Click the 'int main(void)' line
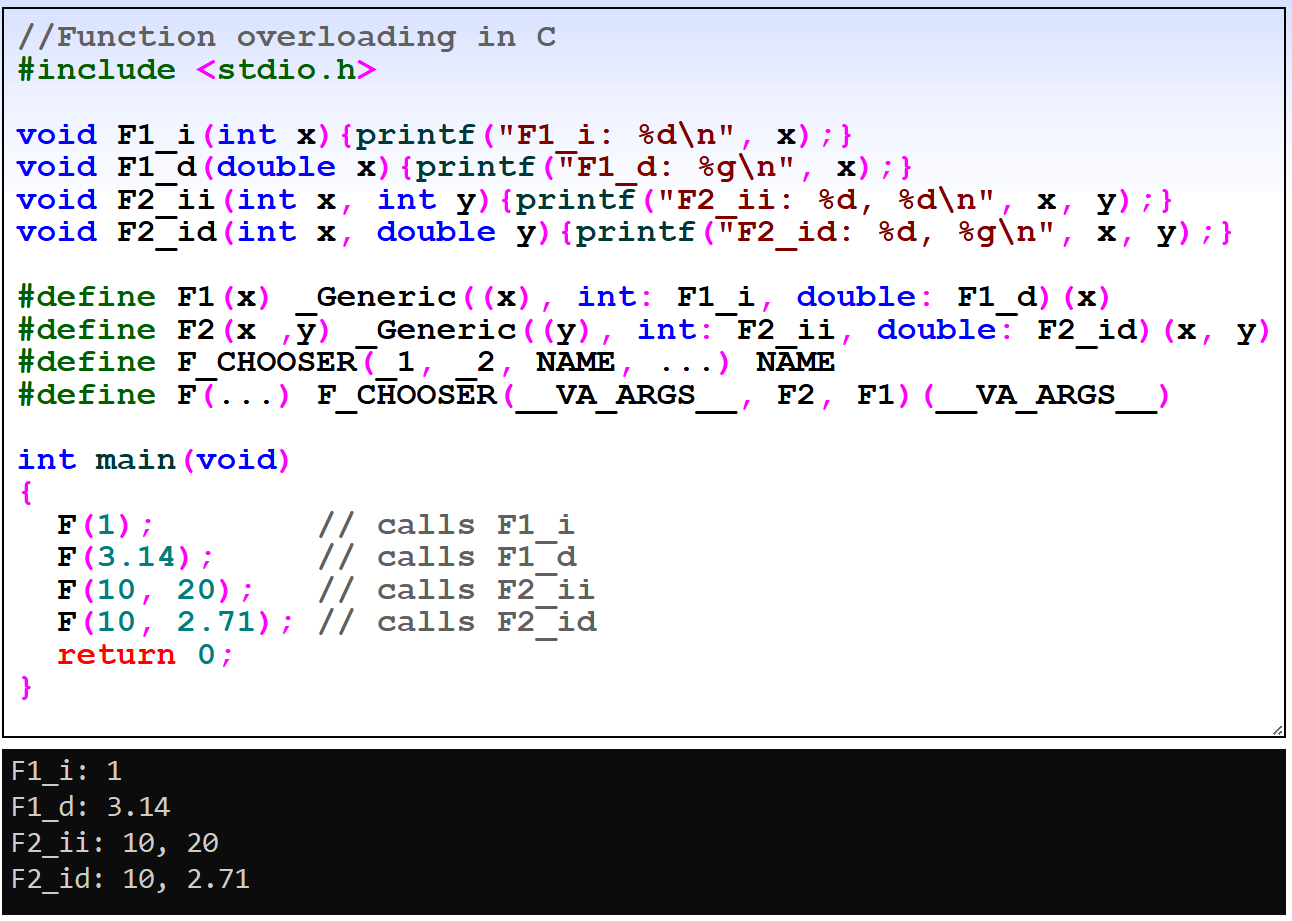This screenshot has width=1292, height=921. pos(154,460)
